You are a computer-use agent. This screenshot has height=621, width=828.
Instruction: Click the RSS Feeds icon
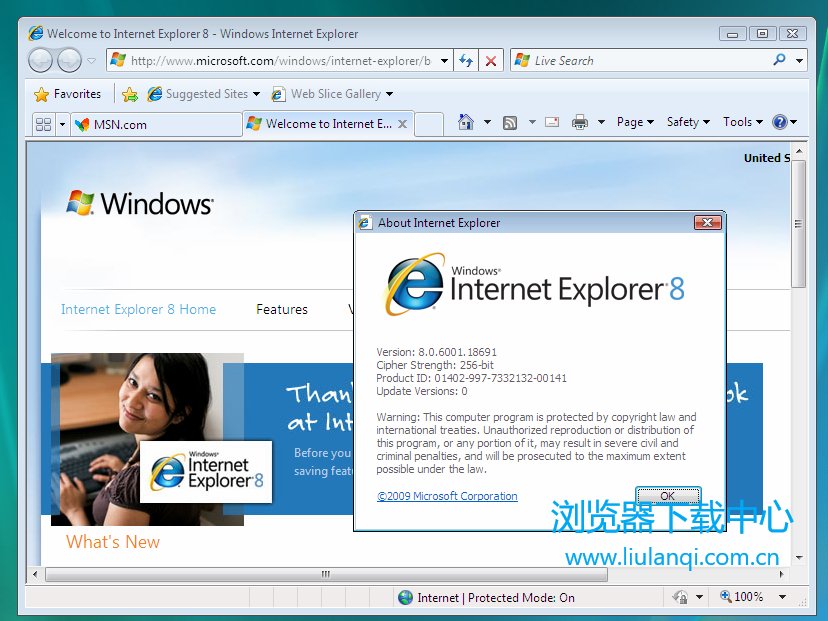[x=510, y=123]
